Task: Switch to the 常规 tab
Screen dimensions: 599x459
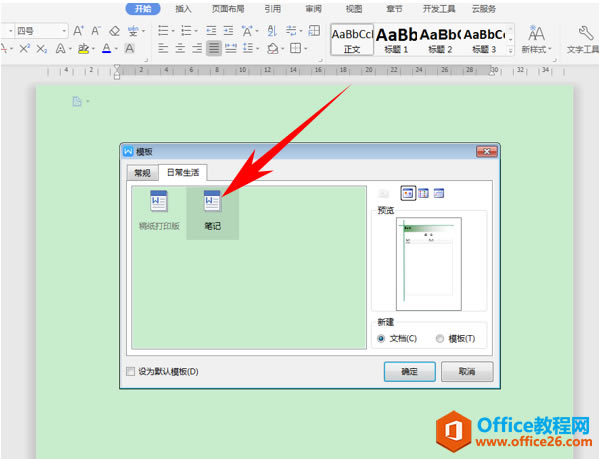Action: 142,173
